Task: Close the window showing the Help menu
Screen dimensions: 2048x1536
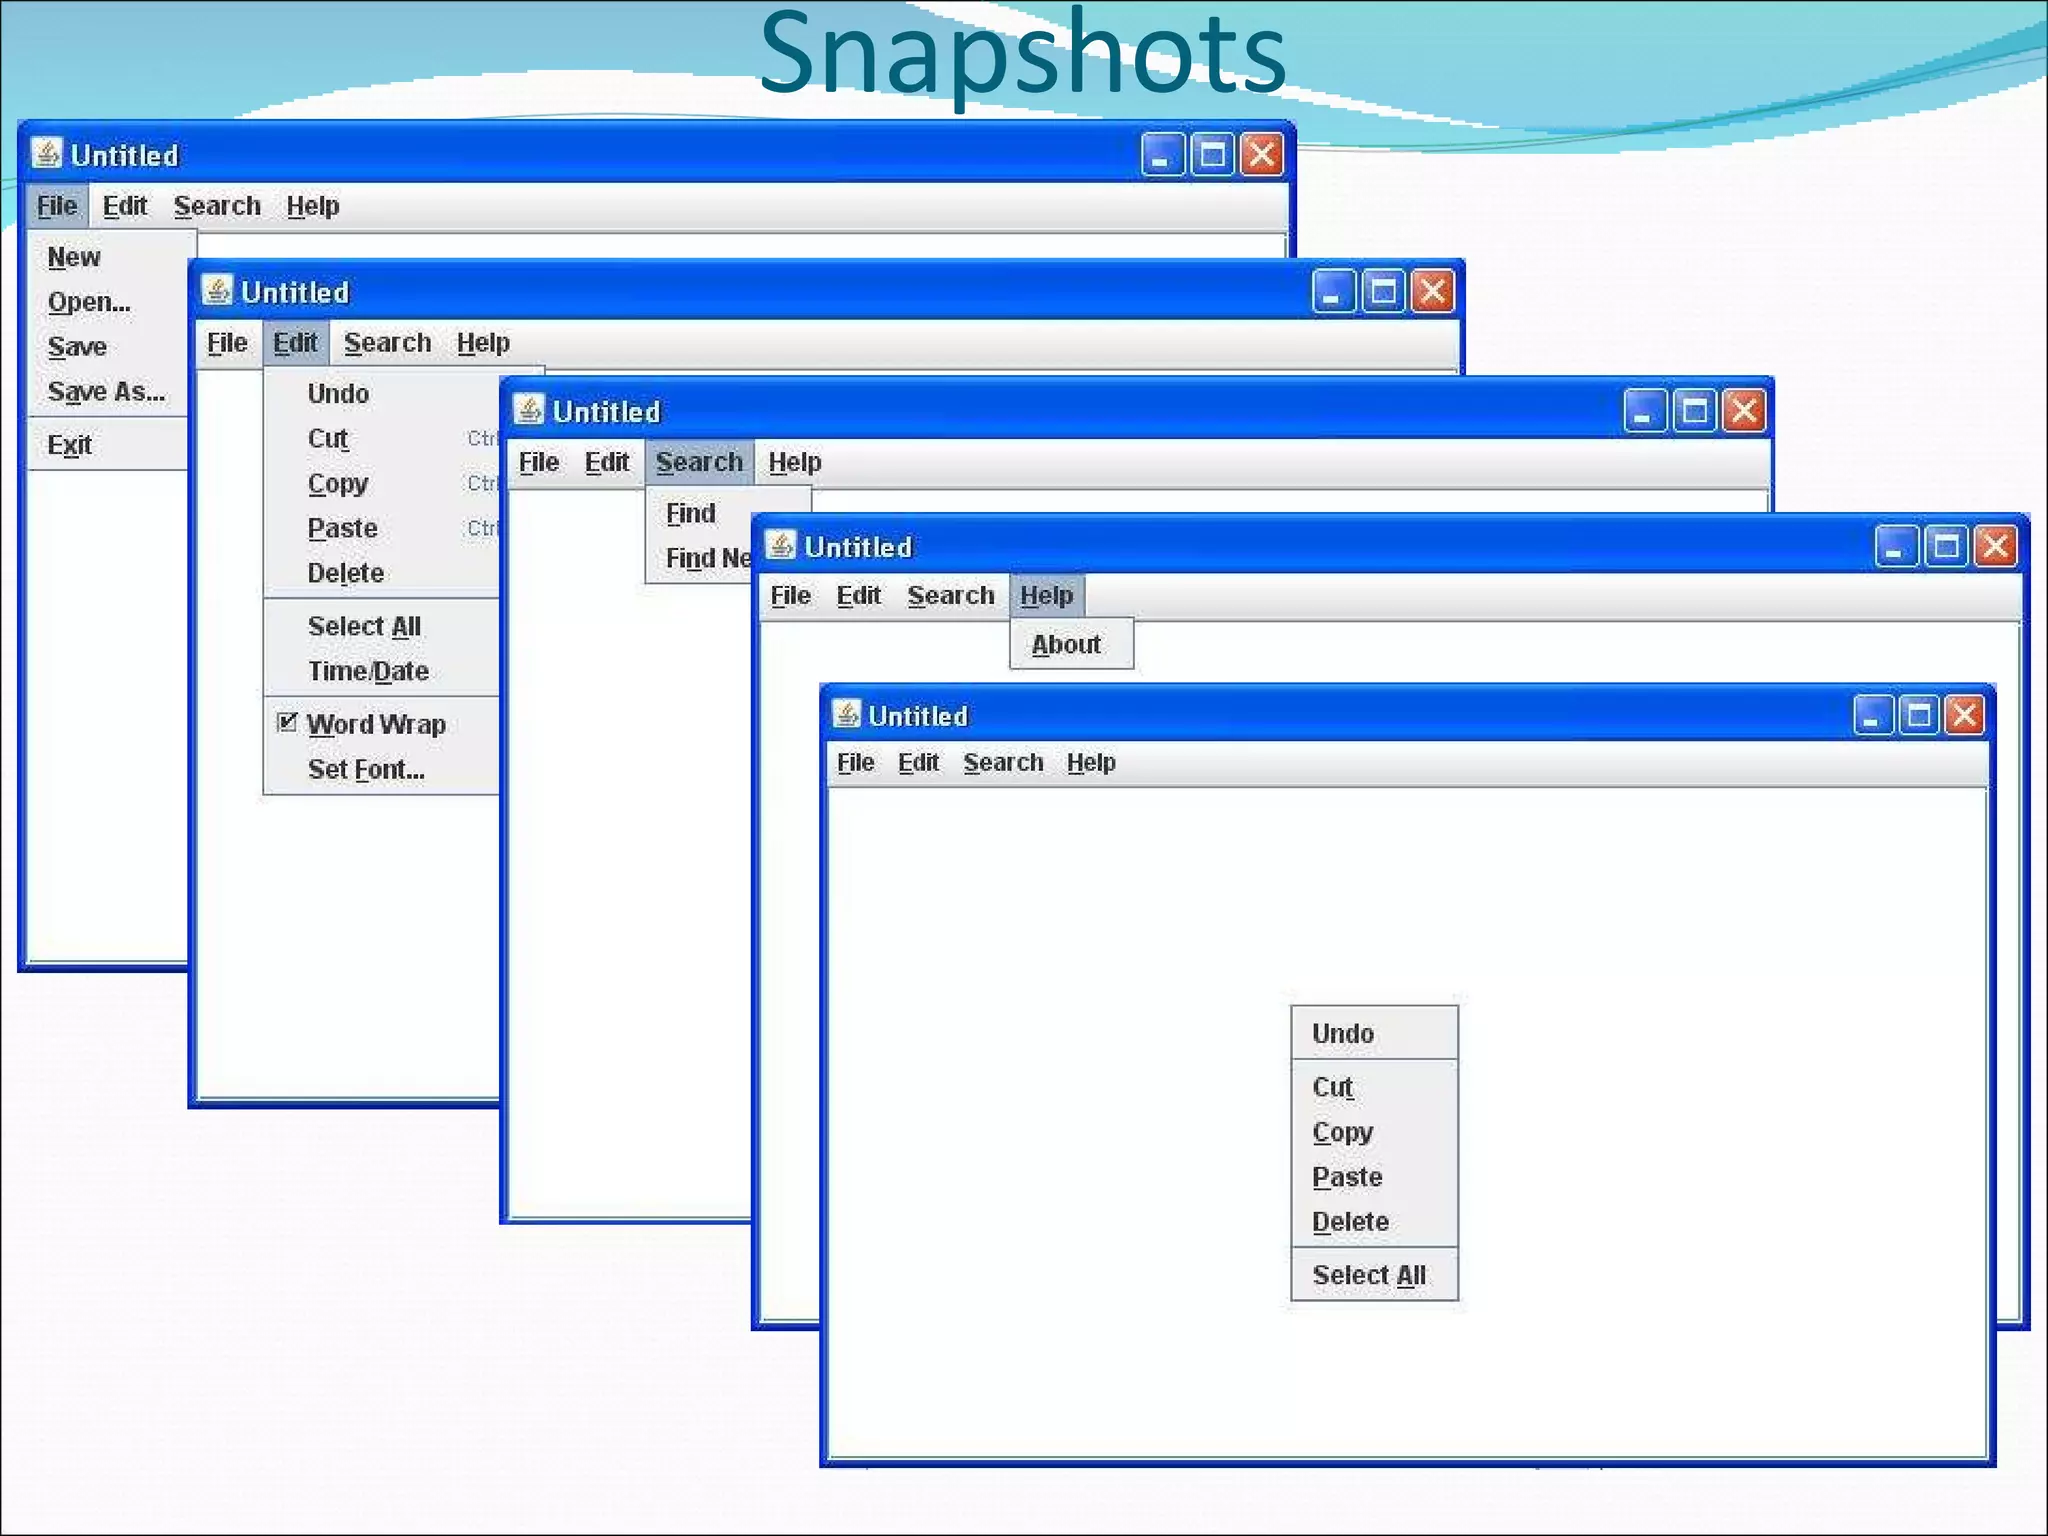Action: coord(1995,547)
